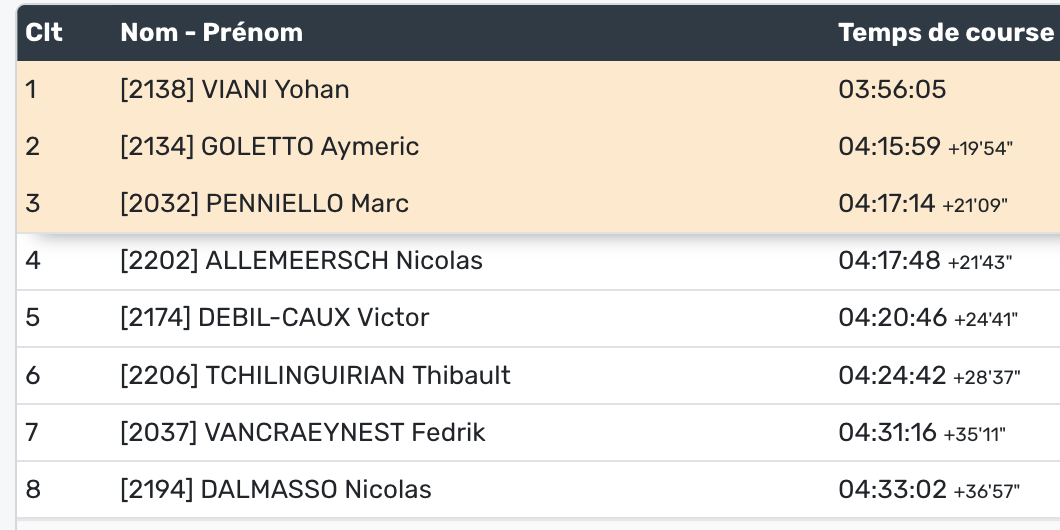Select ALLEMEERSCH Nicolas in the ranking
The image size is (1060, 530).
pos(301,261)
